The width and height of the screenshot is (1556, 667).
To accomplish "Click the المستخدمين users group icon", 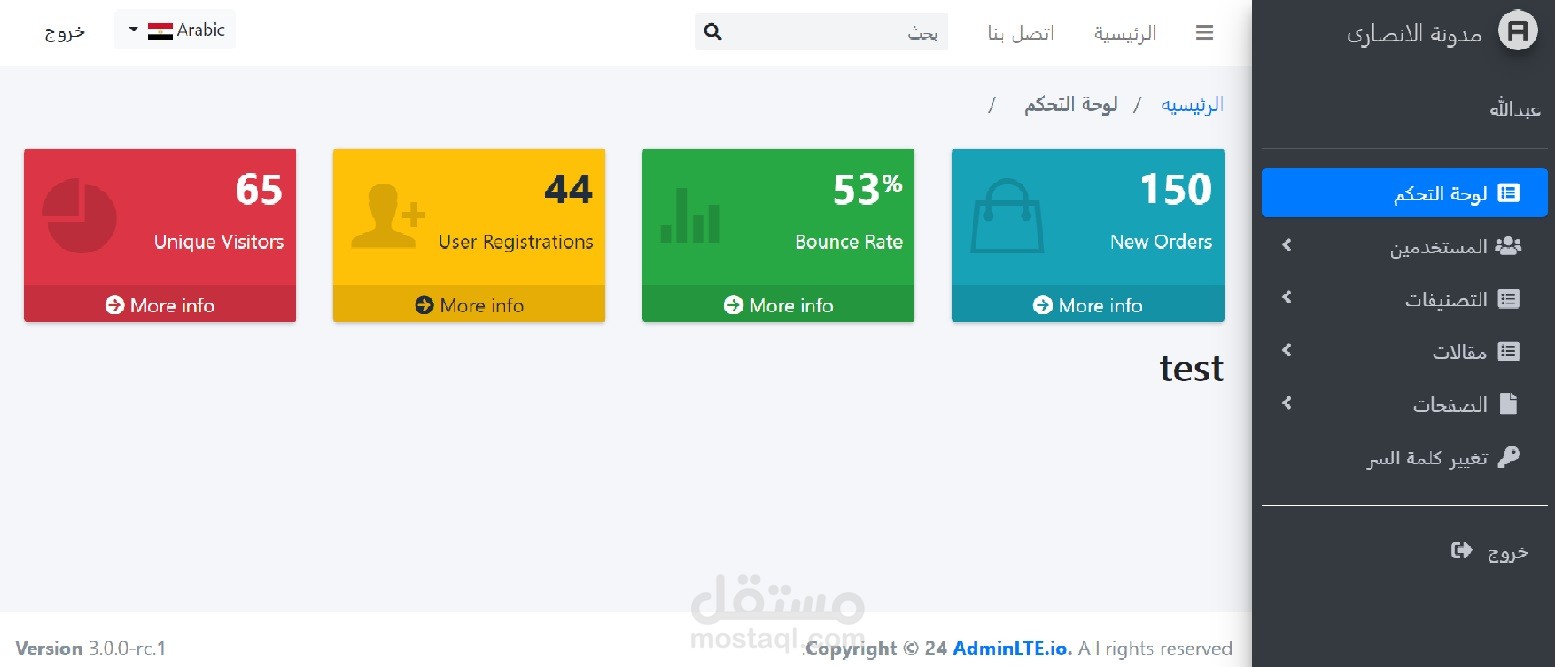I will coord(1508,246).
